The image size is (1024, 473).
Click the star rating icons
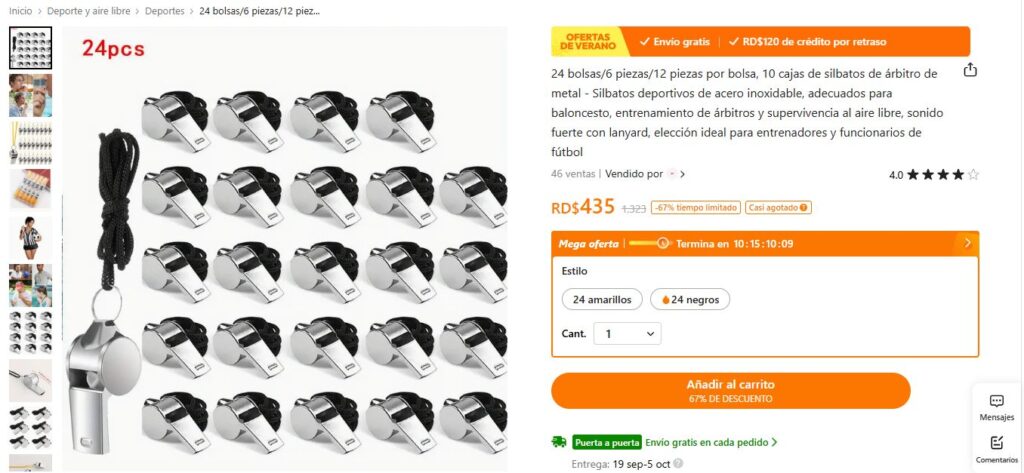coord(942,174)
